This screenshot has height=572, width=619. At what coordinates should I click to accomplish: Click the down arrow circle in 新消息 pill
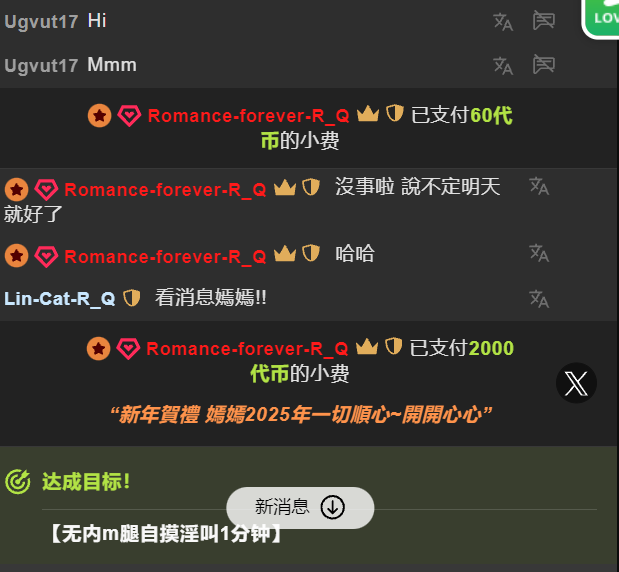[332, 508]
